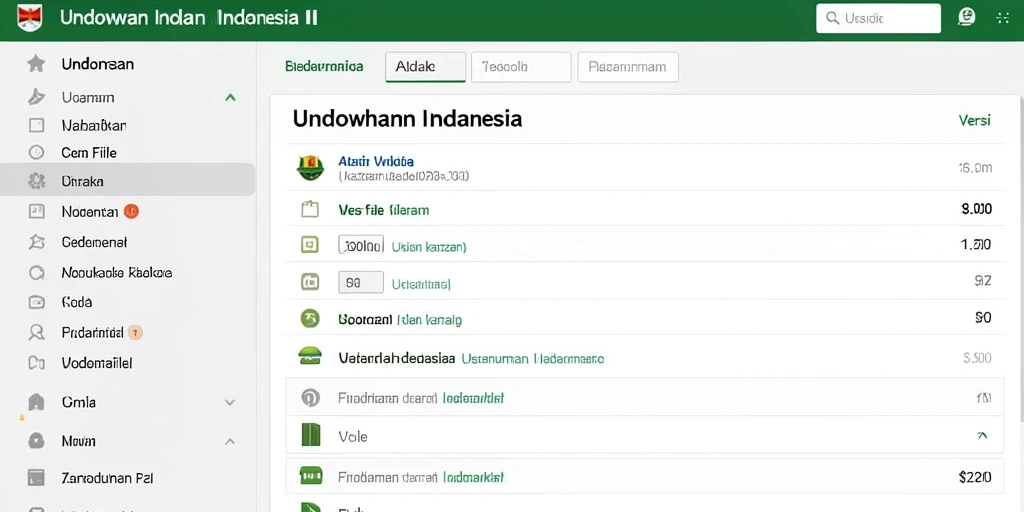Click the clipboard icon of Ves fiile row

pos(310,210)
